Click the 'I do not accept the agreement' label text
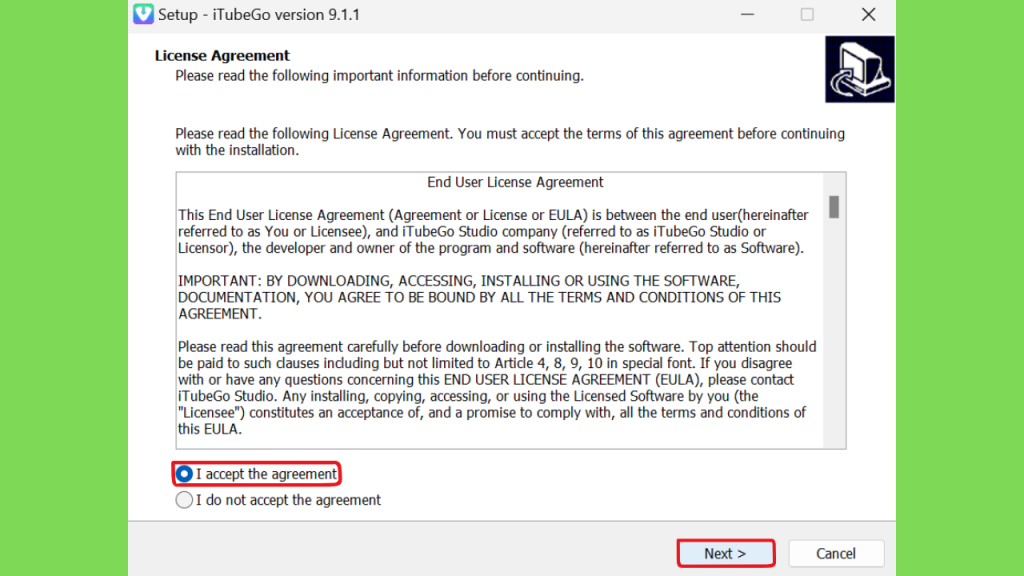This screenshot has height=576, width=1024. tap(288, 500)
